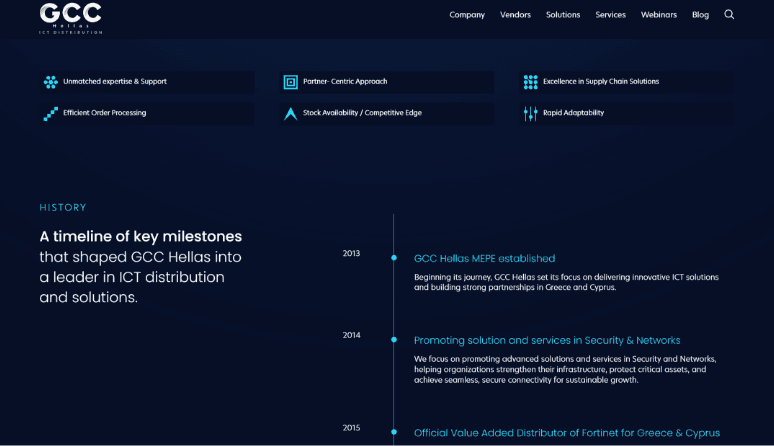Screen dimensions: 774x446
Task: Click the Partner-Centric Approach square icon
Action: coord(290,82)
